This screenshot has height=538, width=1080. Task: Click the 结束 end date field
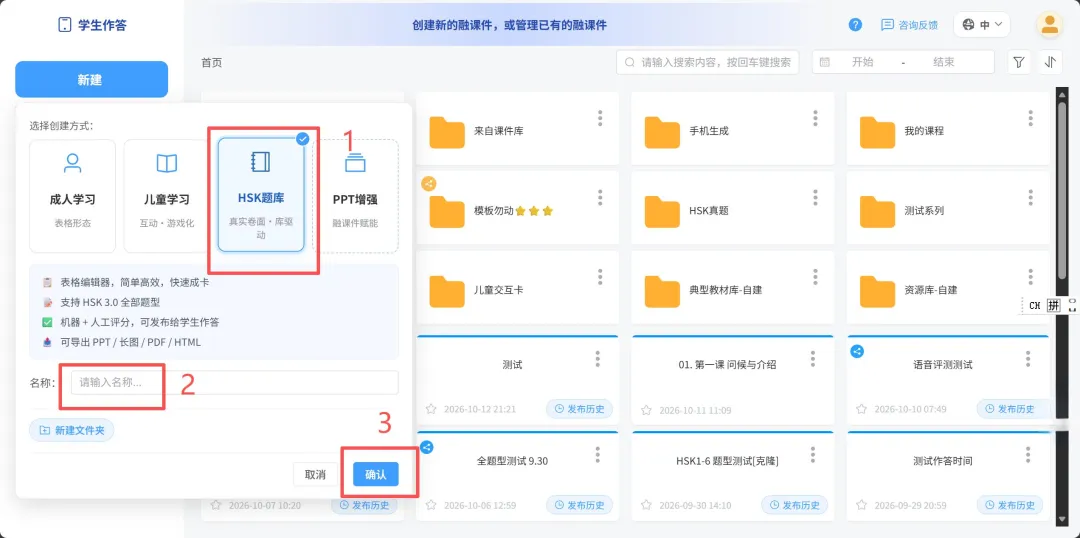[944, 62]
